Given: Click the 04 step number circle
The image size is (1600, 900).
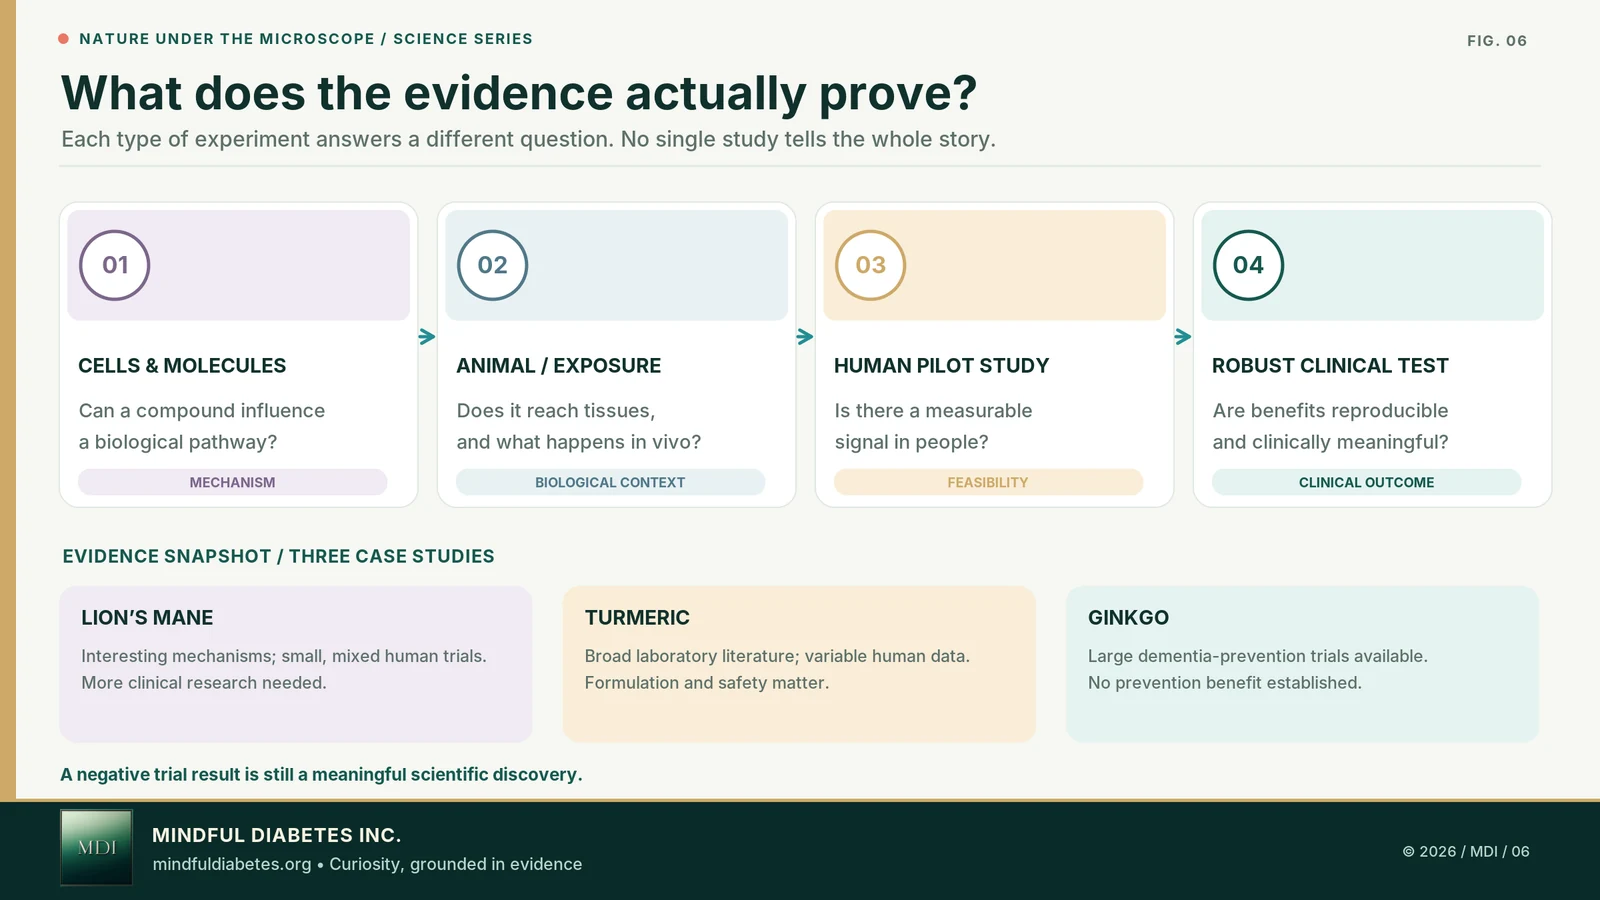Looking at the screenshot, I should click(1249, 265).
